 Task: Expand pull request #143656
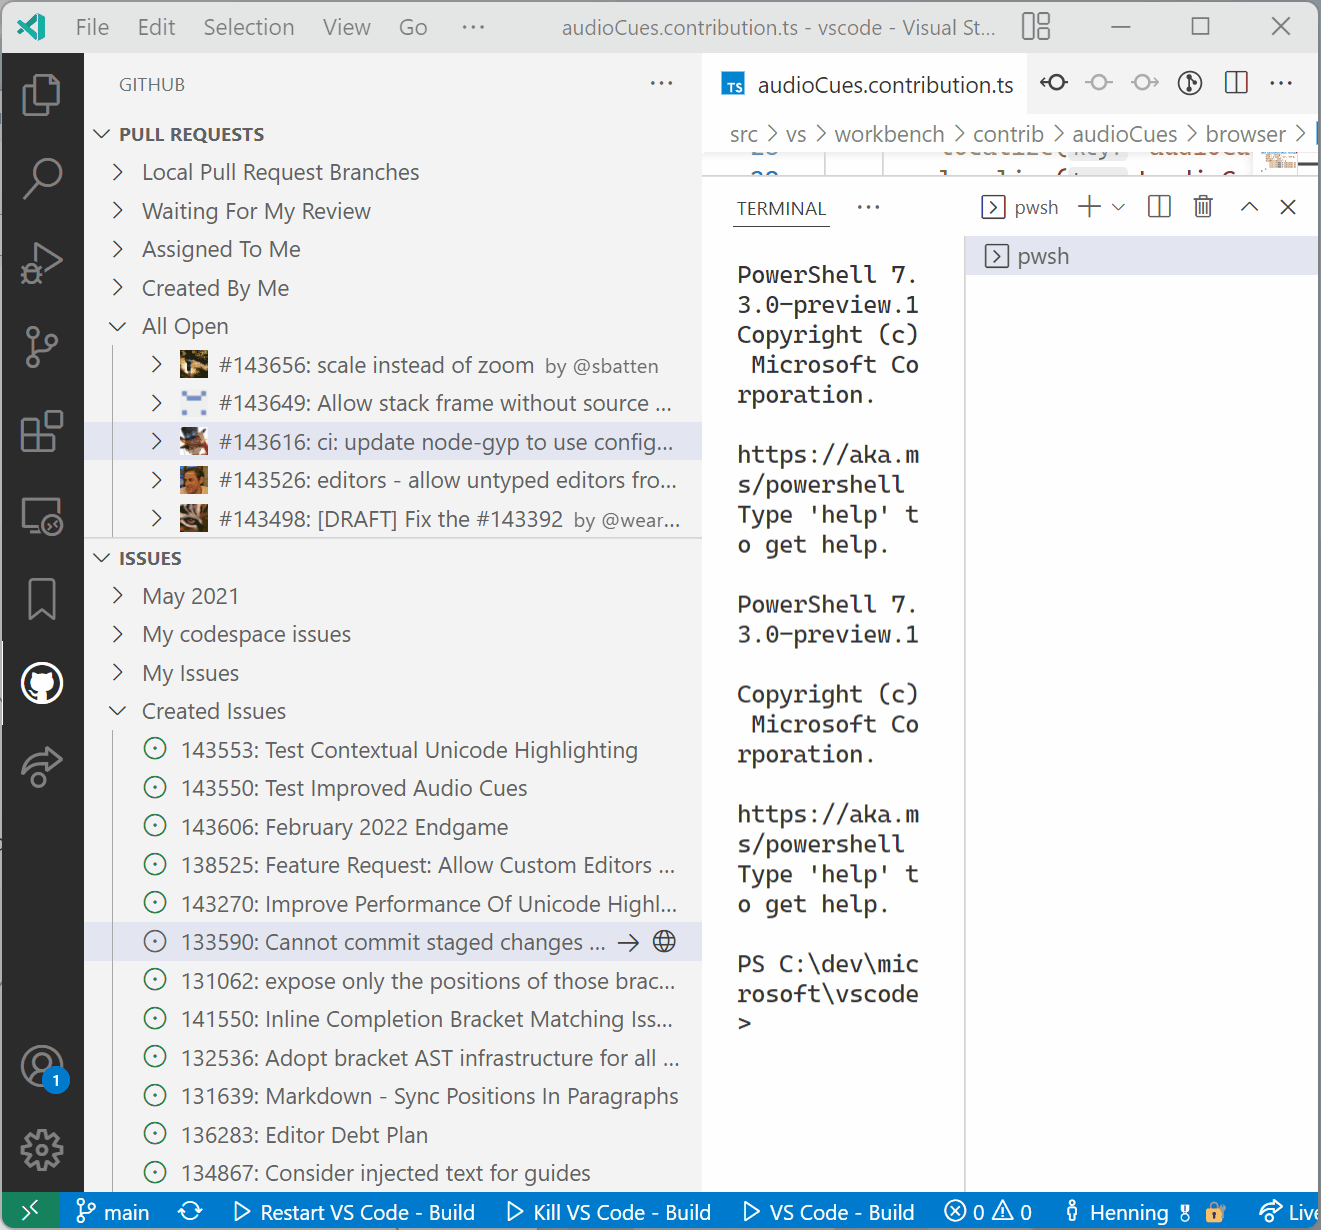pos(156,365)
